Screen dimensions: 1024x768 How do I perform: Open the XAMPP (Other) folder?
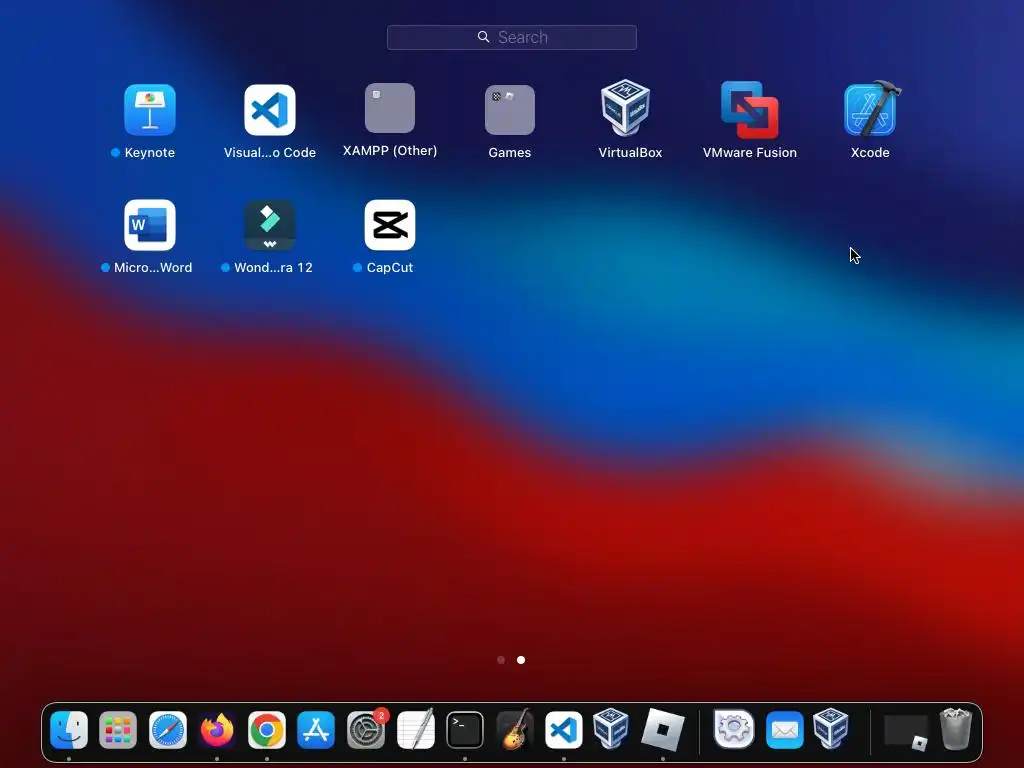(390, 108)
